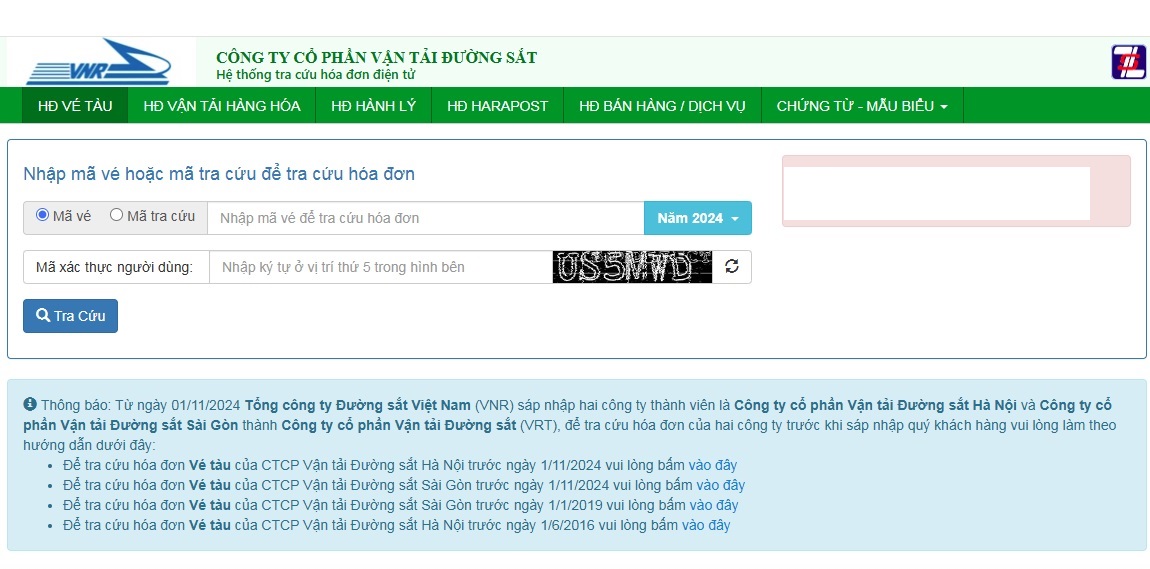Open 'vào đây' link for Hà Nội before 1/6/2016
The height and width of the screenshot is (569, 1150).
706,525
